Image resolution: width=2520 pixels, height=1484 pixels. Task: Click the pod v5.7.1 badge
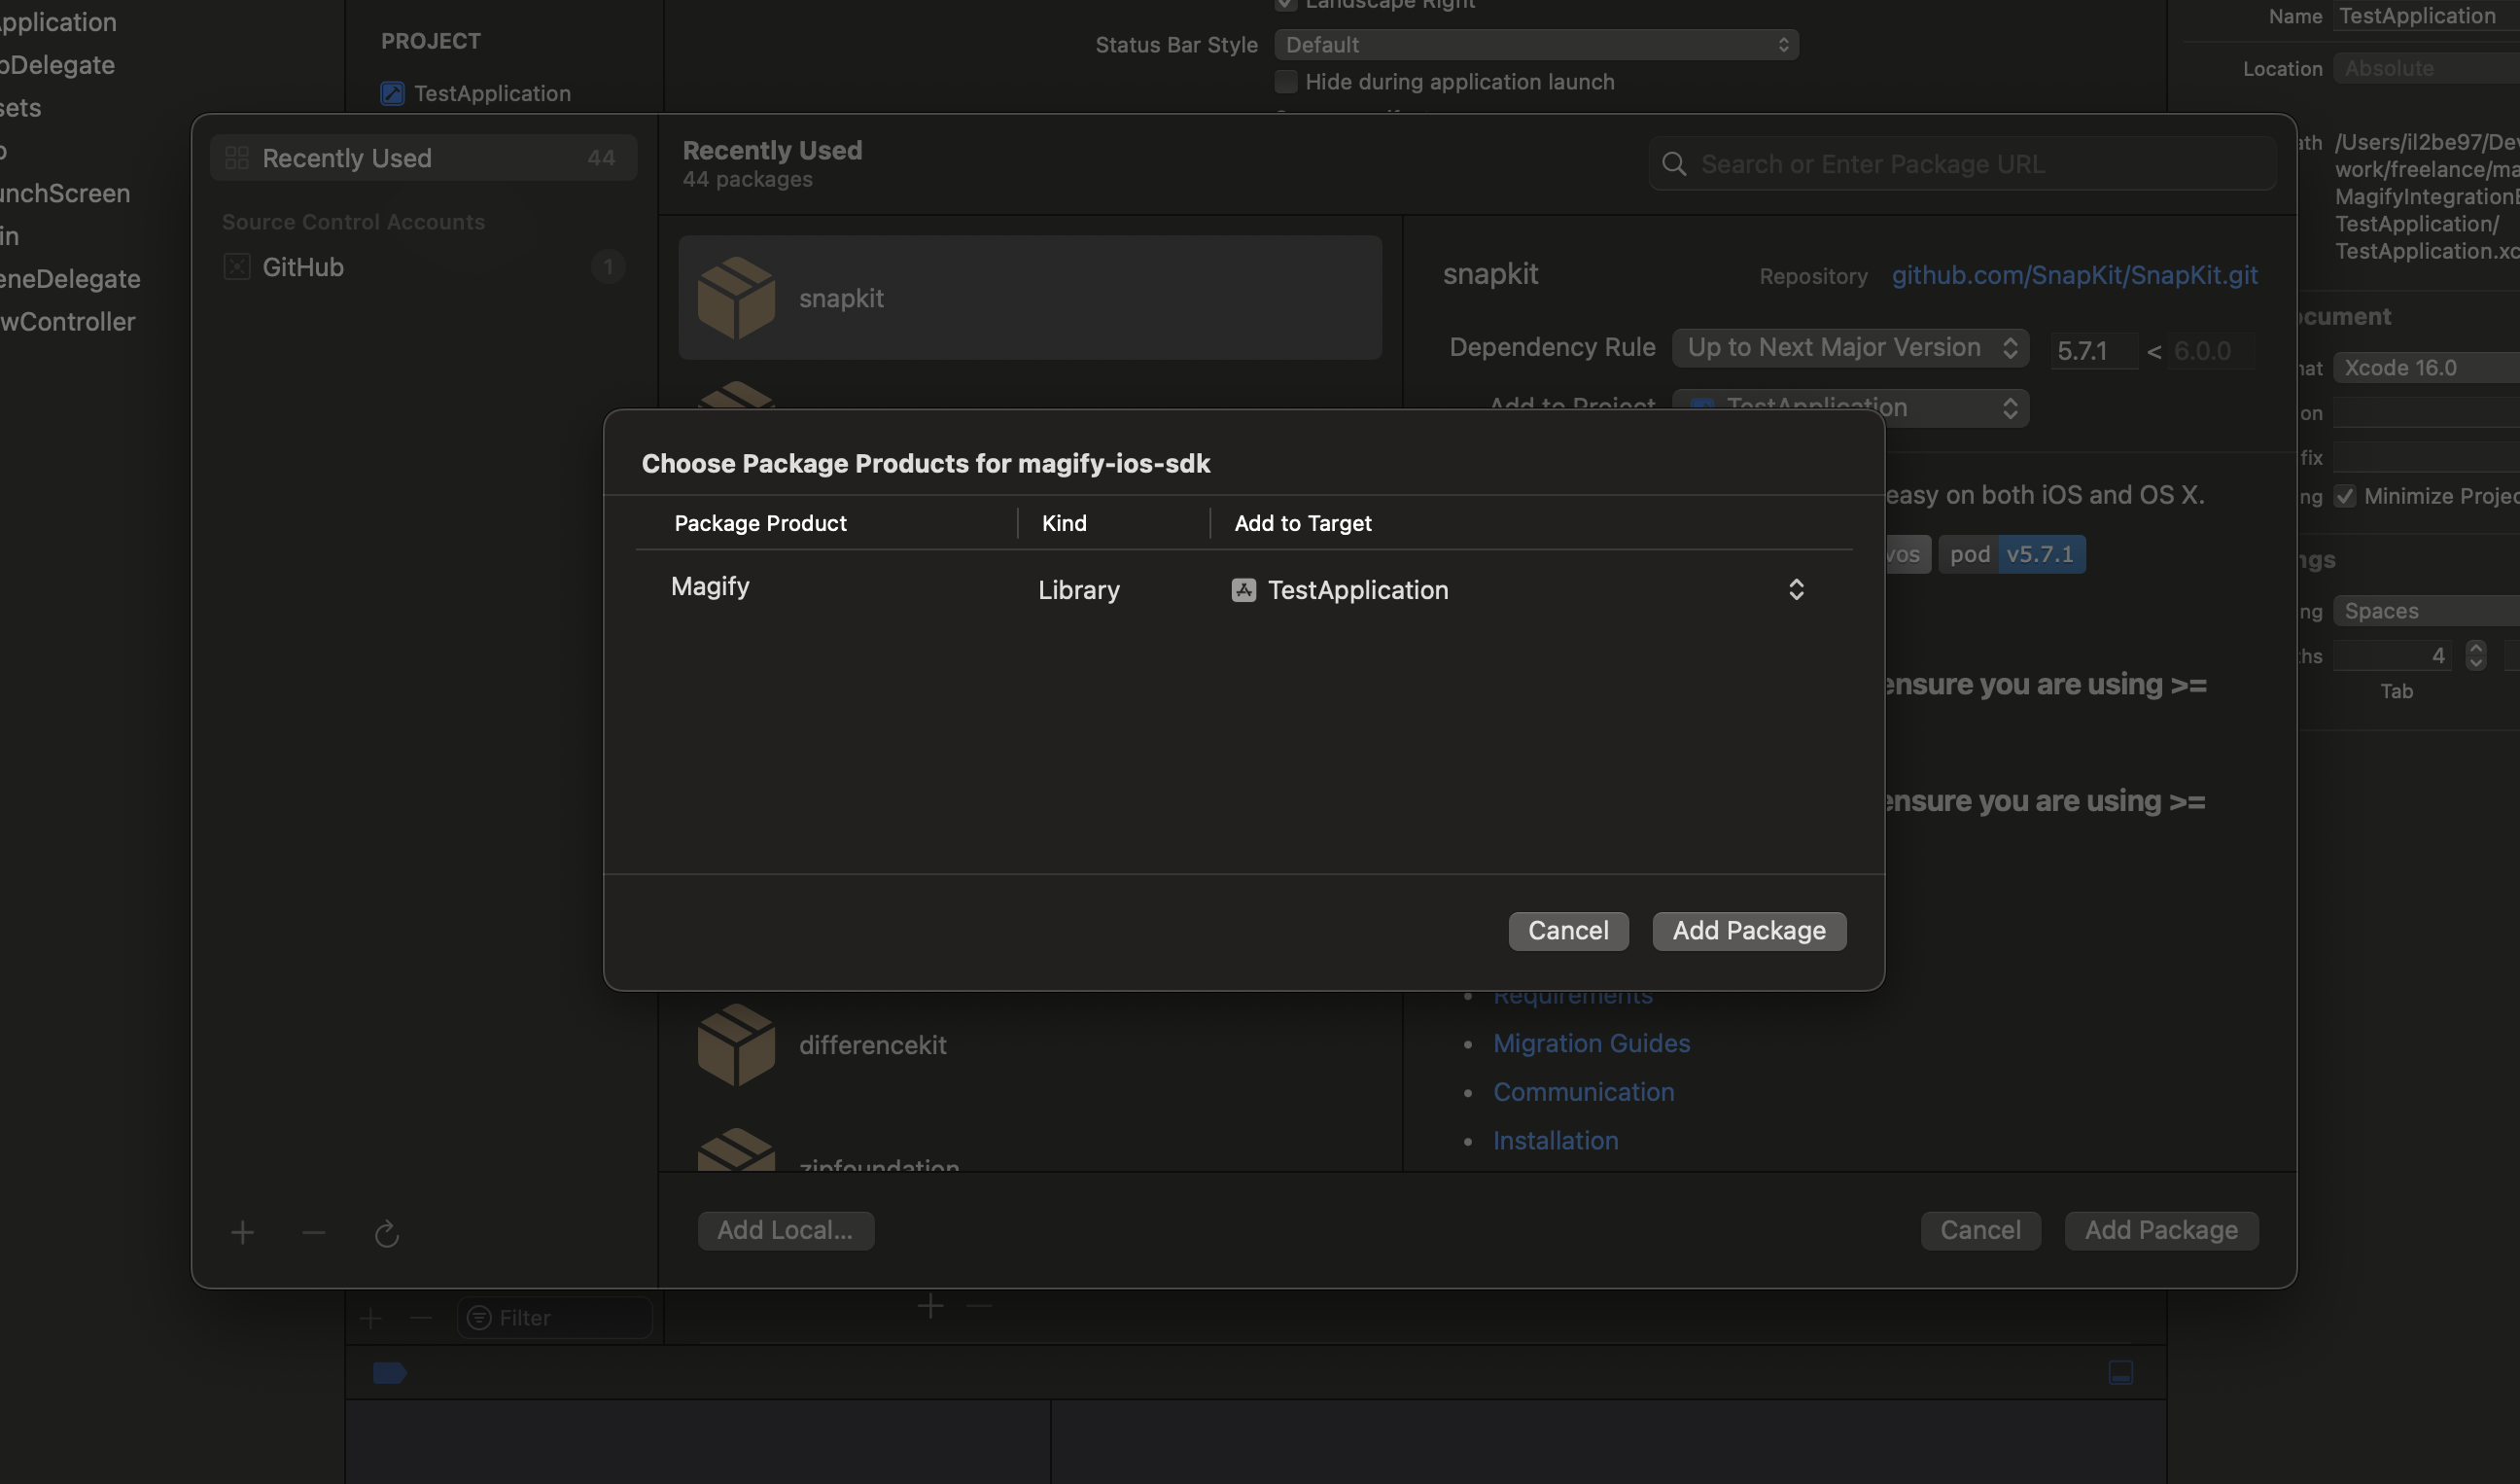[x=2011, y=554]
